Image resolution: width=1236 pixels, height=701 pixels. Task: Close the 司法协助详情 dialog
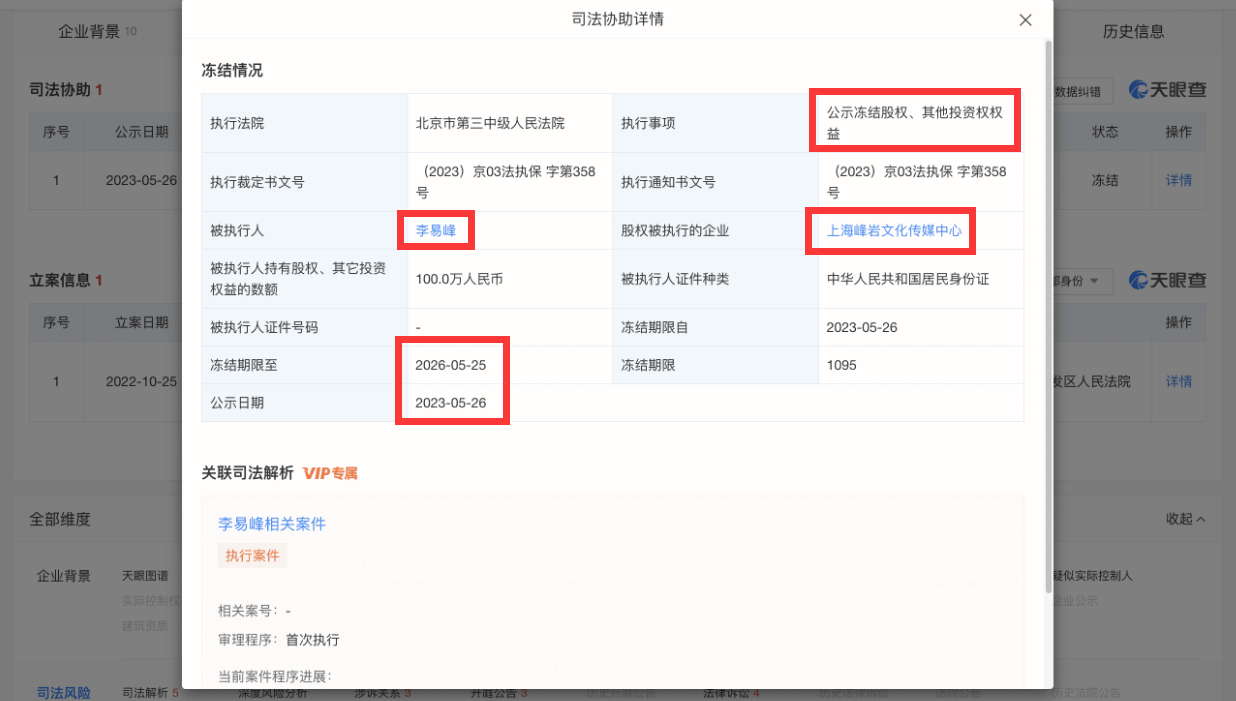tap(1025, 20)
